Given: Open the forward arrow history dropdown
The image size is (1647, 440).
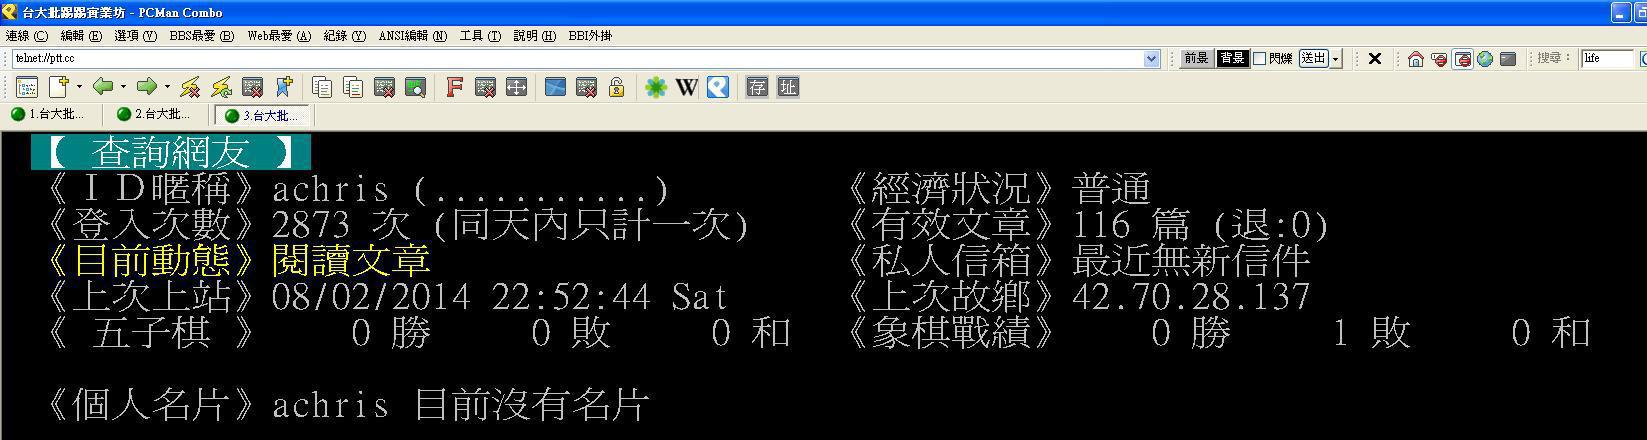Looking at the screenshot, I should [167, 87].
